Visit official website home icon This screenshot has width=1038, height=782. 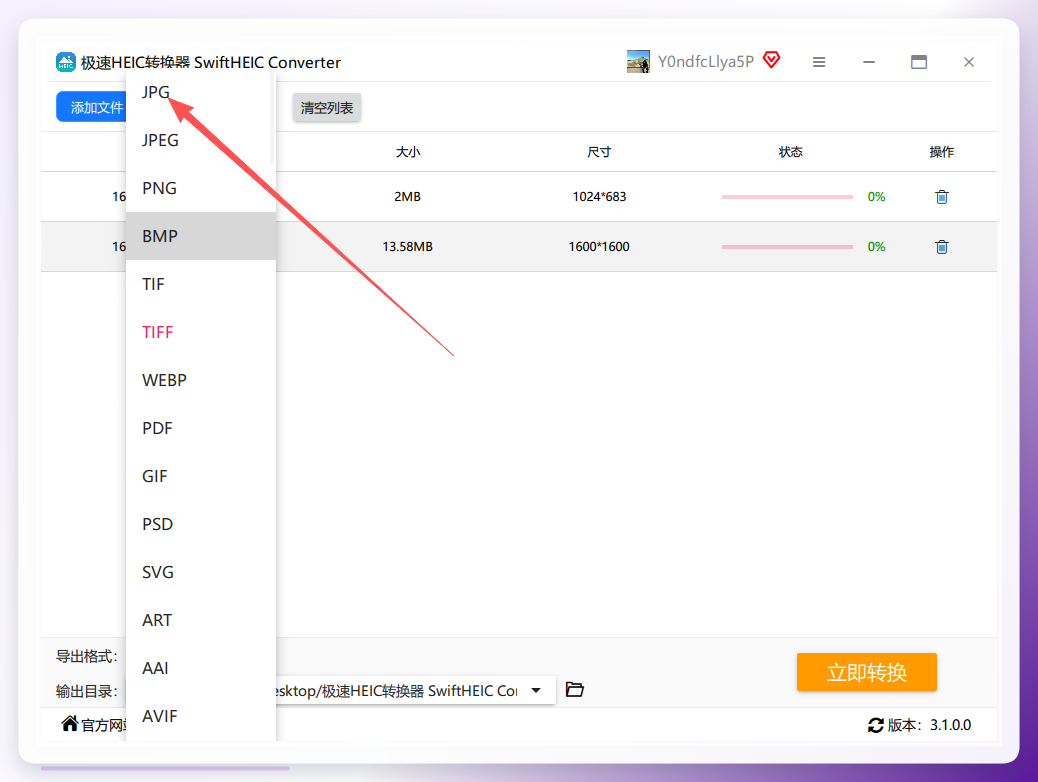(x=70, y=724)
